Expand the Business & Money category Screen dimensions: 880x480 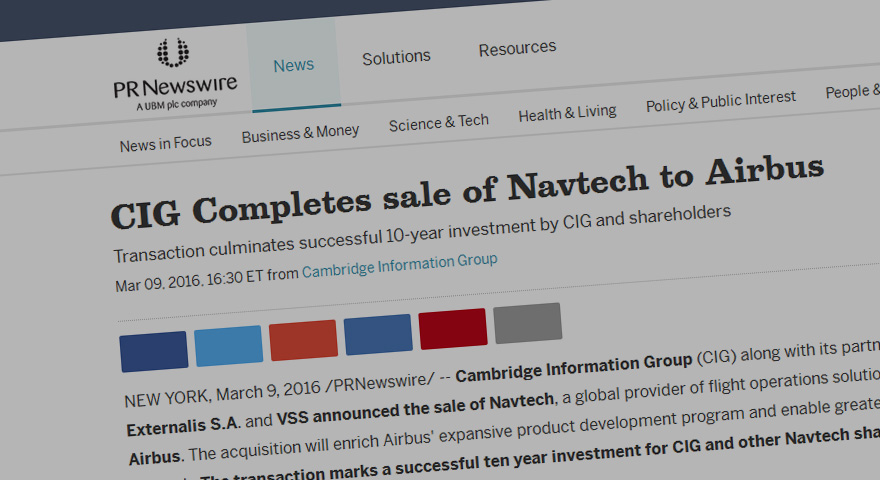click(300, 133)
